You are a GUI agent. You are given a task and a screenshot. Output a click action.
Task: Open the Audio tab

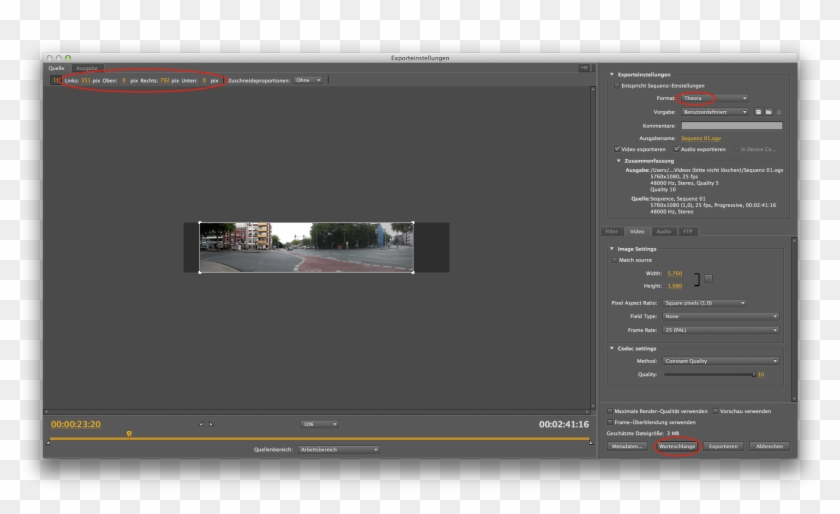point(664,232)
